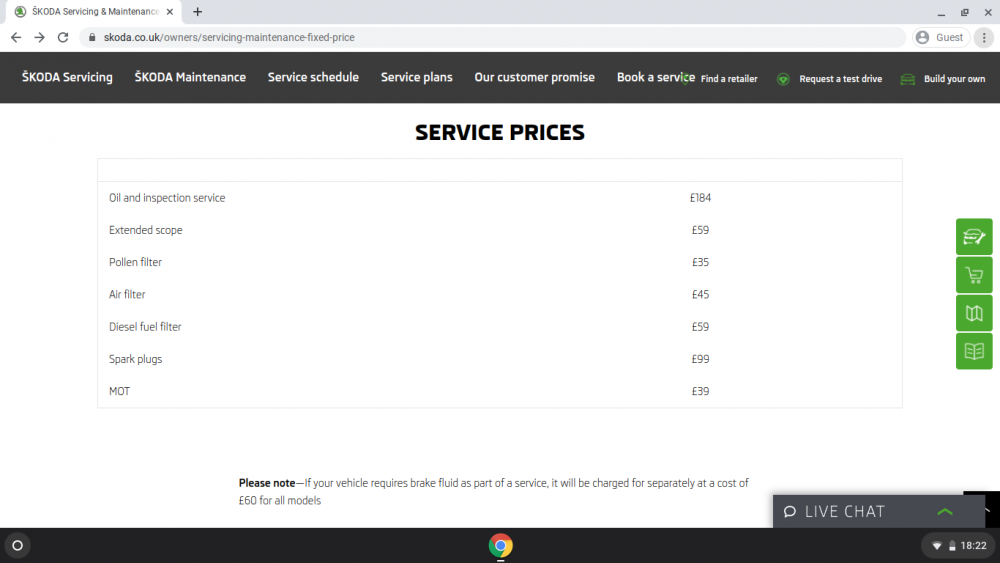Open the launcher circle button
Image resolution: width=1000 pixels, height=563 pixels.
point(18,546)
